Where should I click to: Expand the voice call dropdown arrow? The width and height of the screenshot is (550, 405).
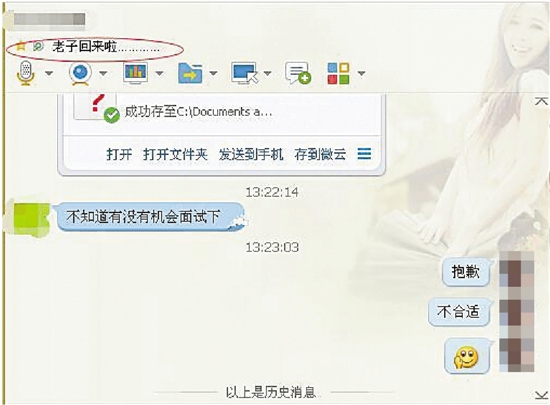(x=49, y=73)
